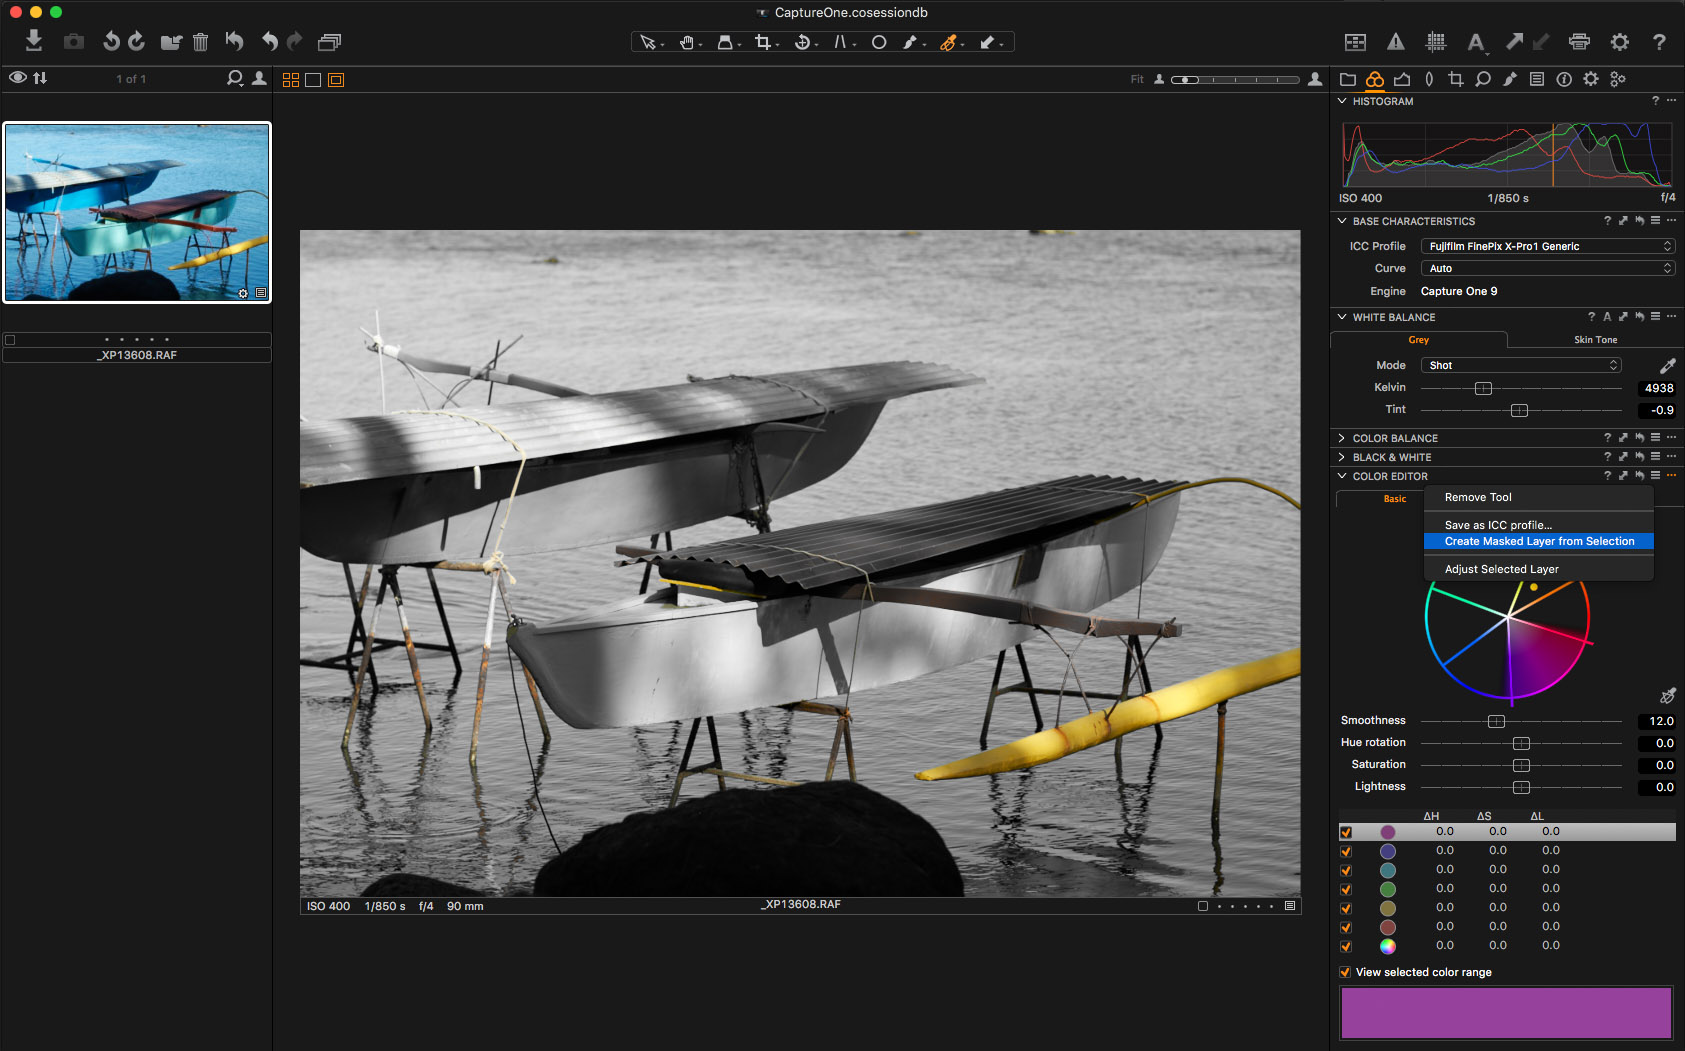The image size is (1685, 1051).
Task: Select the Apply adjustments arrow tool
Action: coord(987,42)
